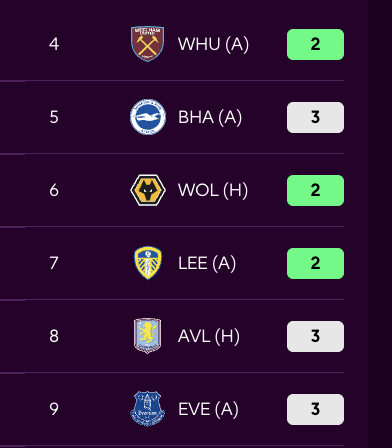Open the WHU (A) fixture
The image size is (392, 448).
tap(213, 44)
